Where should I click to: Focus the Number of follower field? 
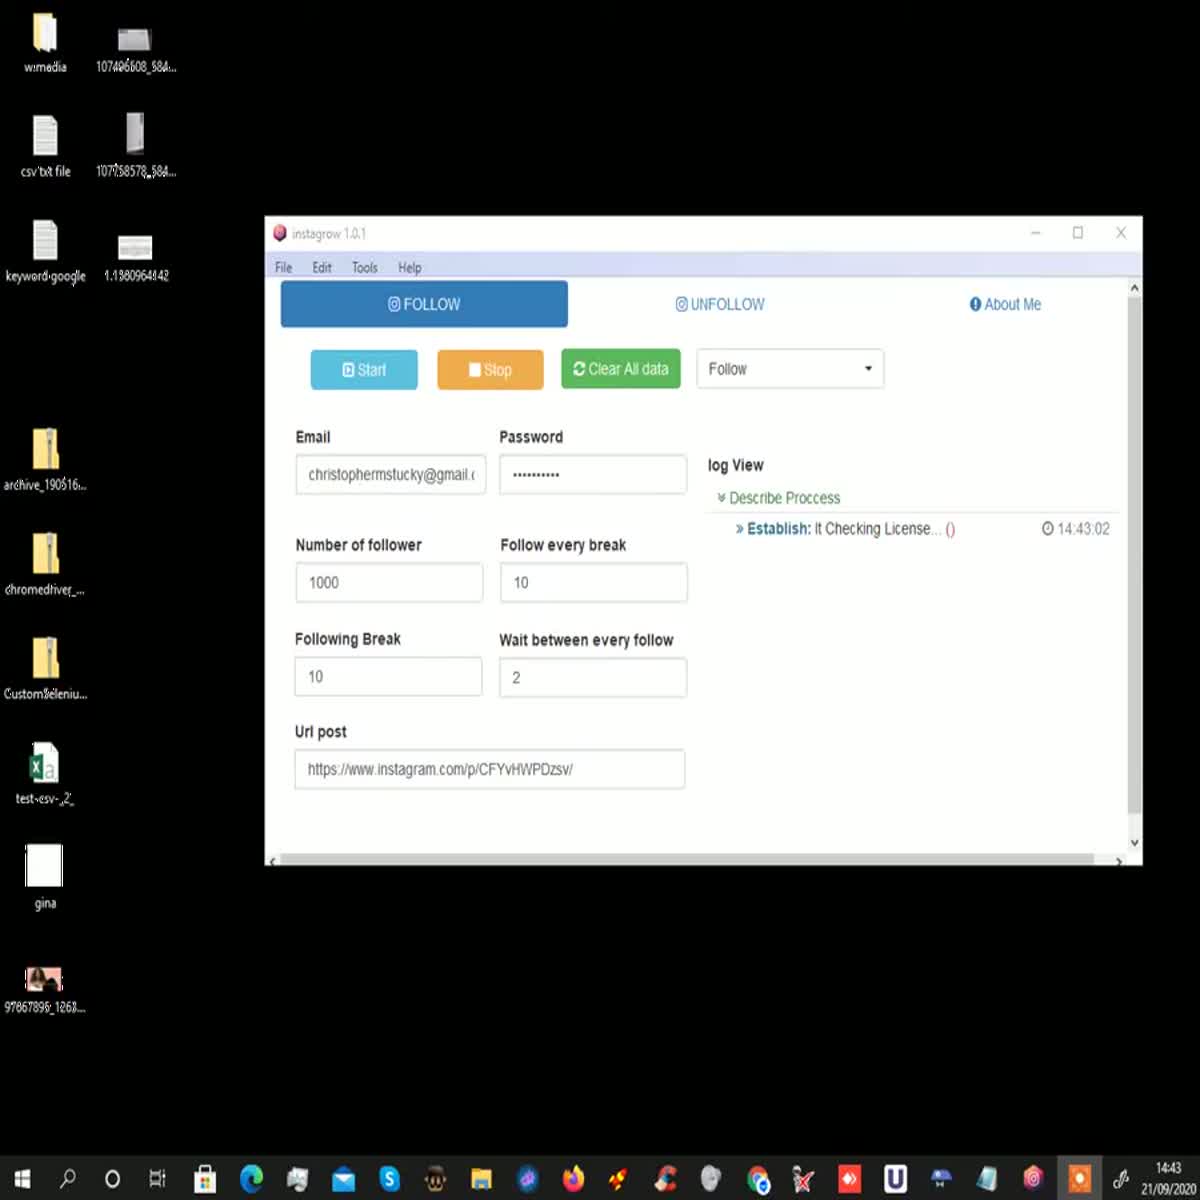[x=389, y=583]
